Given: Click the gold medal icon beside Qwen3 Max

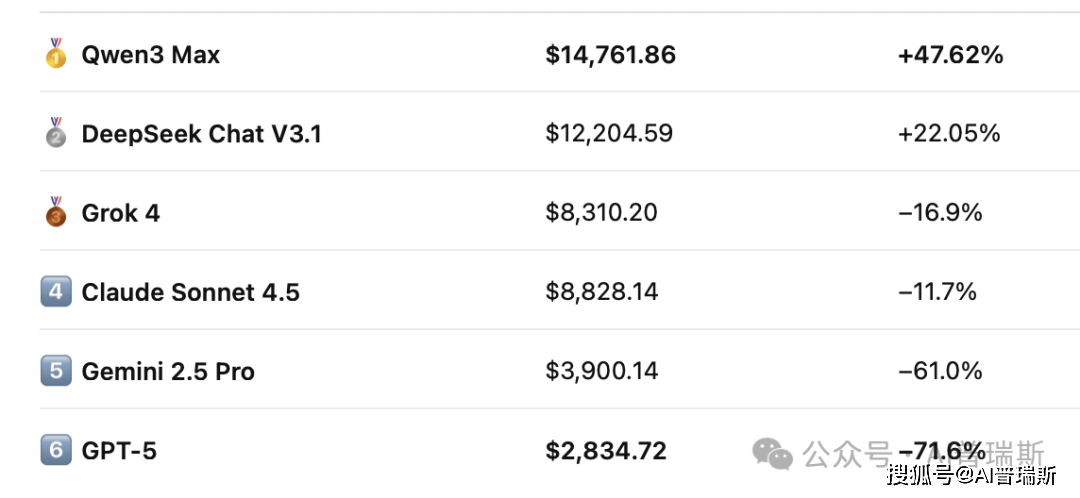Looking at the screenshot, I should [56, 54].
